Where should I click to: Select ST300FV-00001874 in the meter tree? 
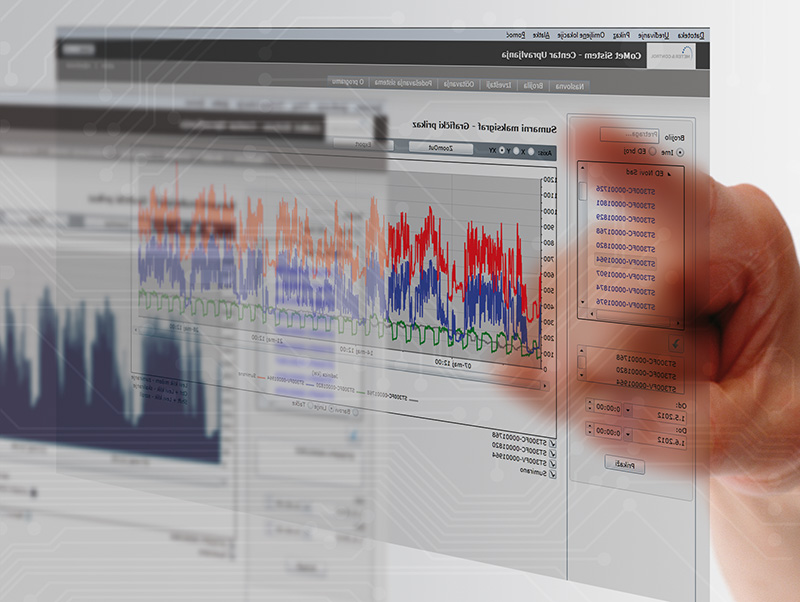(626, 290)
